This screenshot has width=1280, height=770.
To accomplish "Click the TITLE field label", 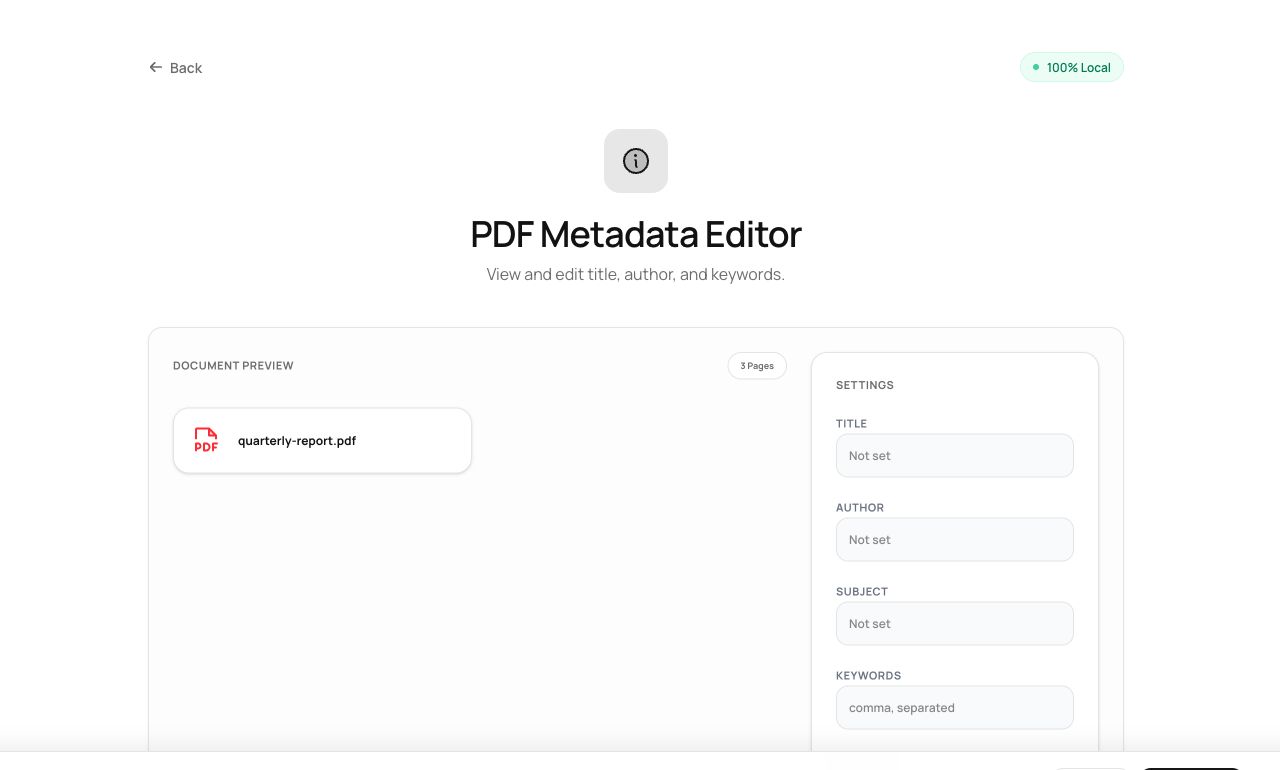I will [851, 423].
